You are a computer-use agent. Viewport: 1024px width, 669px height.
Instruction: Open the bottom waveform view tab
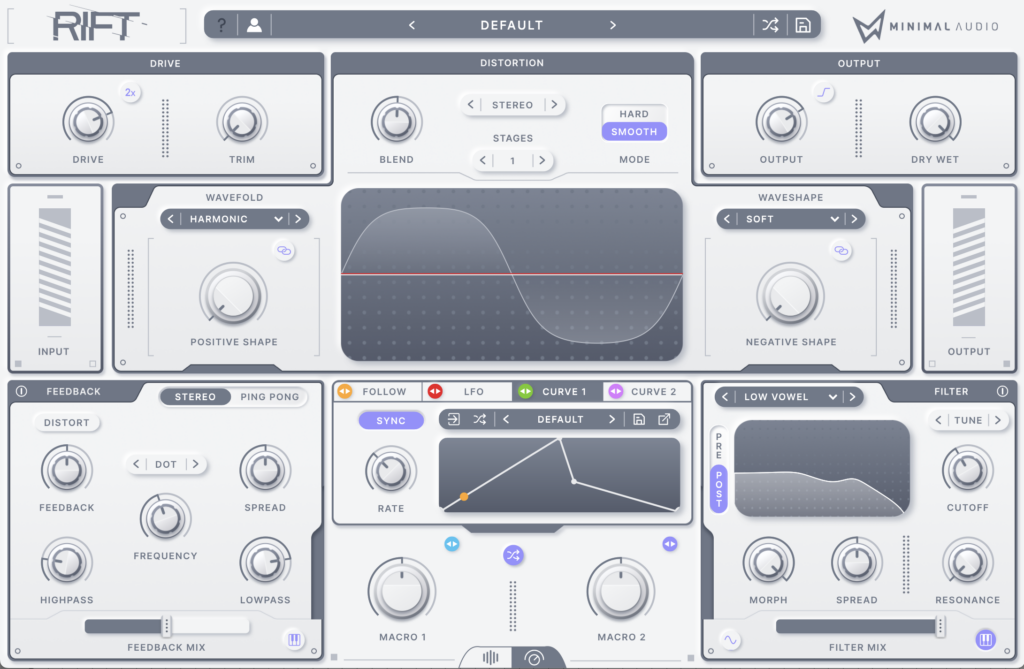(490, 657)
